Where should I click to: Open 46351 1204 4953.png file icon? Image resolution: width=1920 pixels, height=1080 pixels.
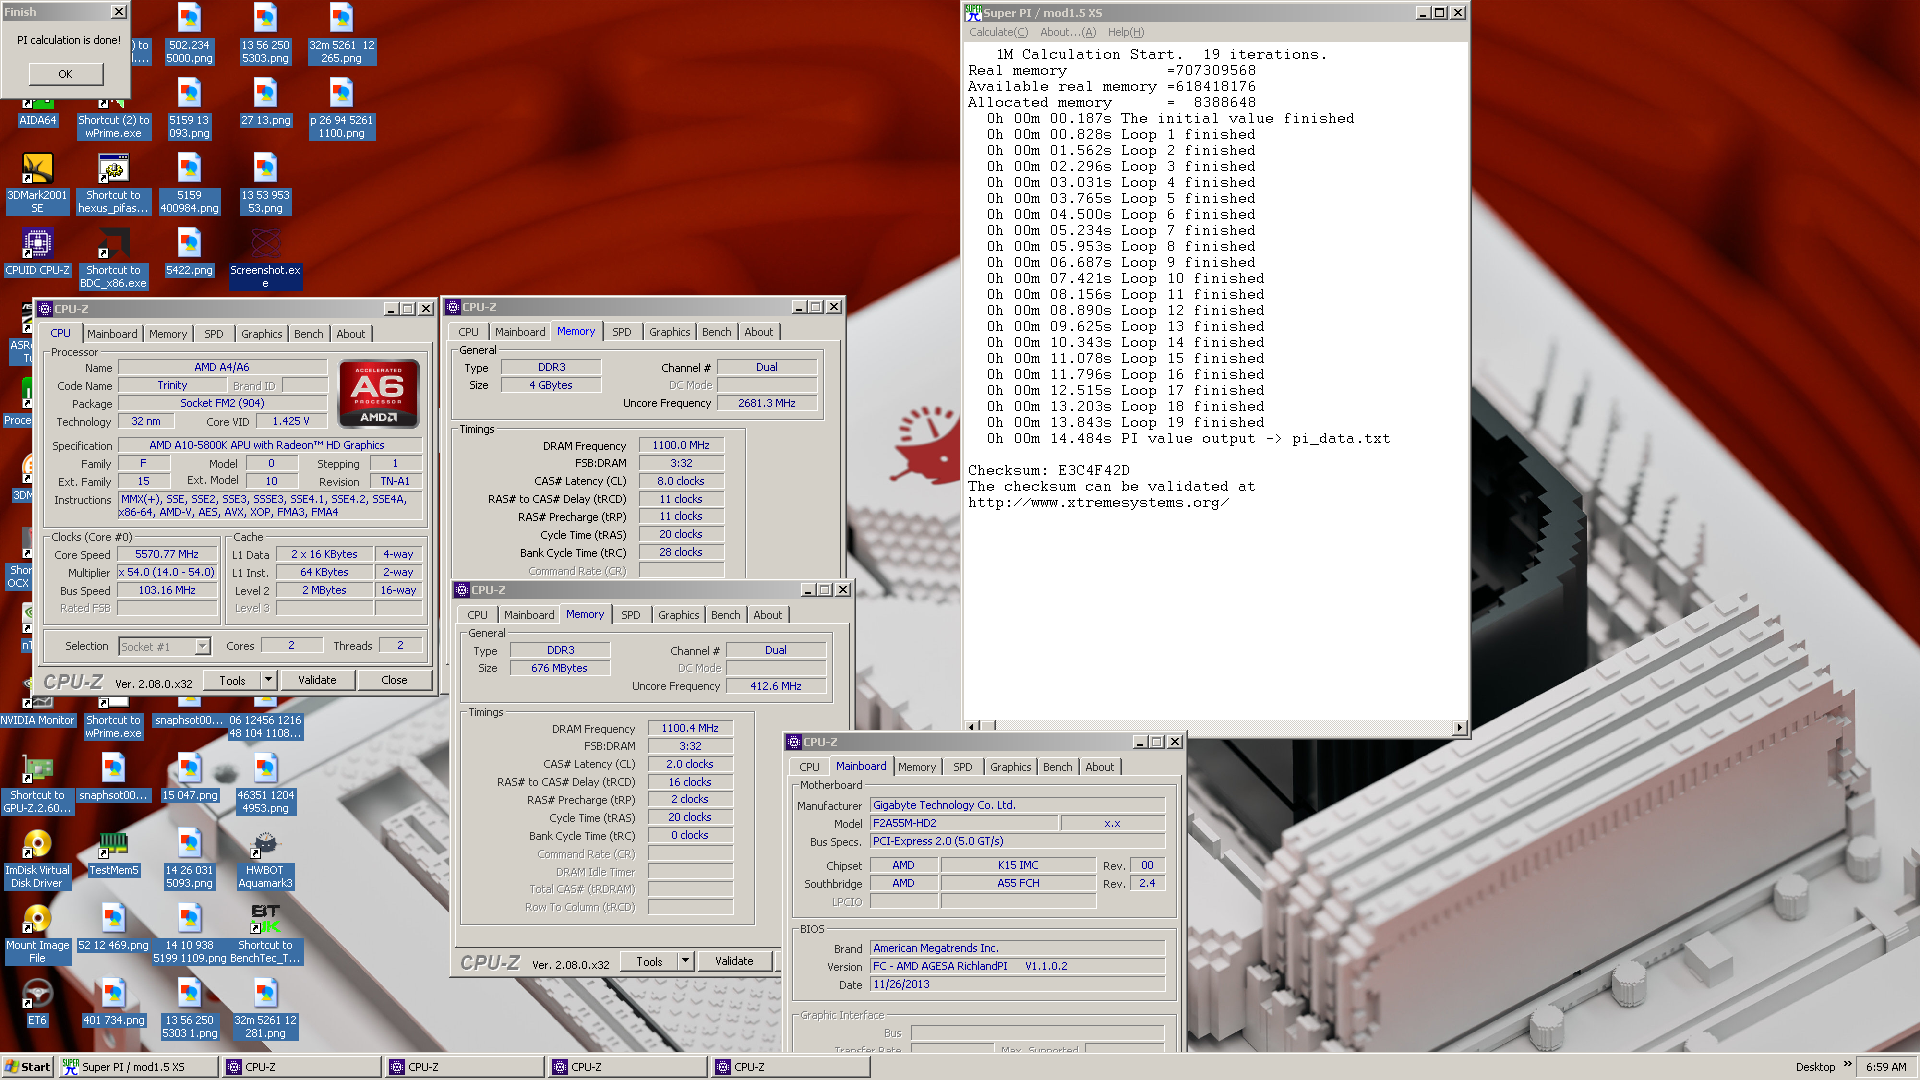pyautogui.click(x=265, y=784)
